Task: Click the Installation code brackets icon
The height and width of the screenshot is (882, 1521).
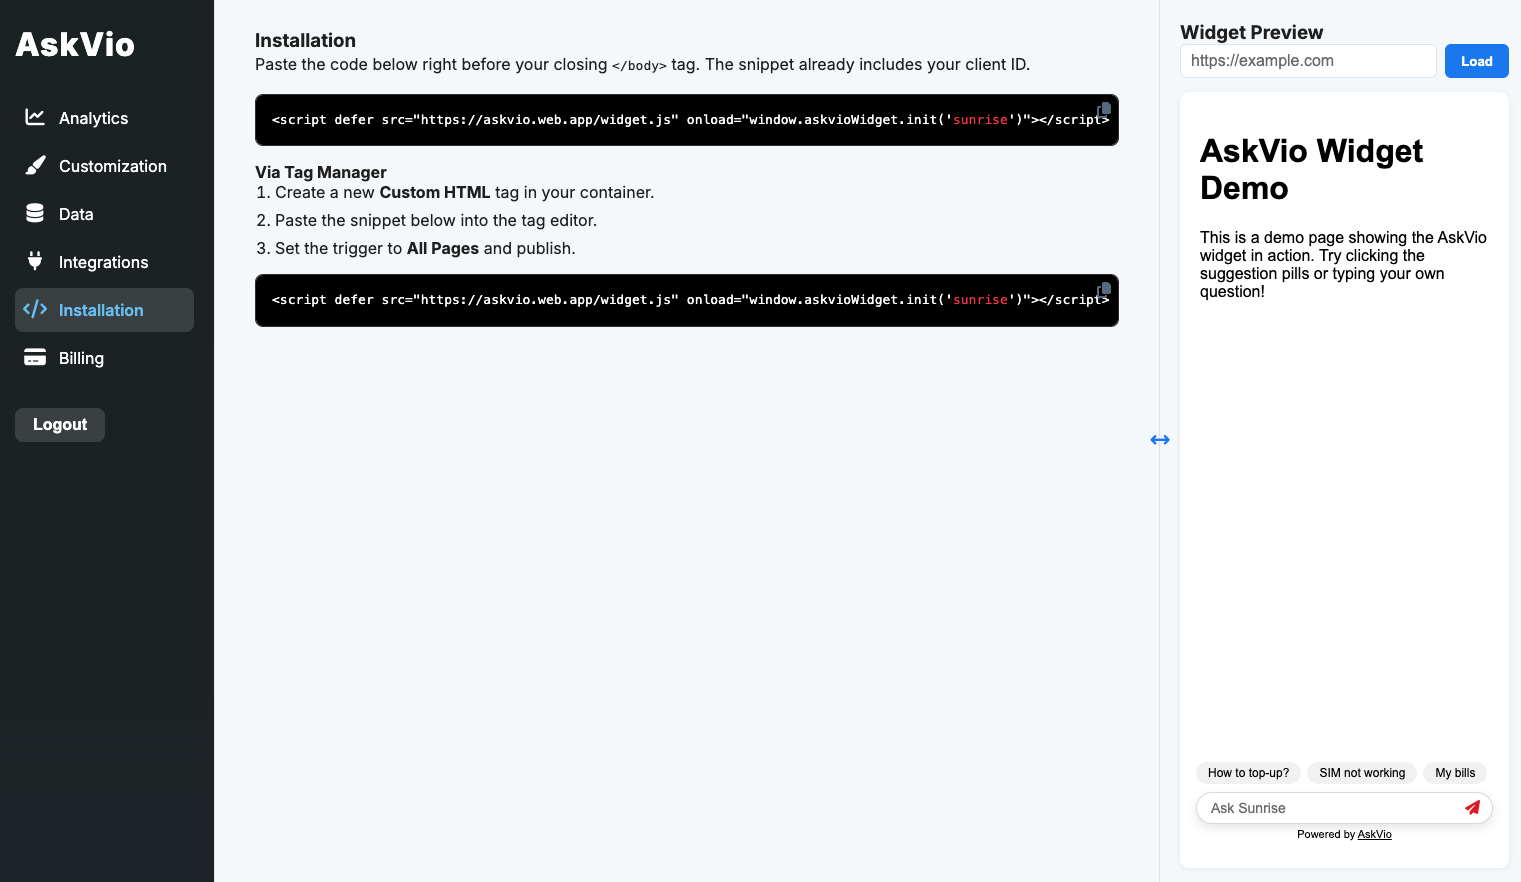Action: pos(35,309)
